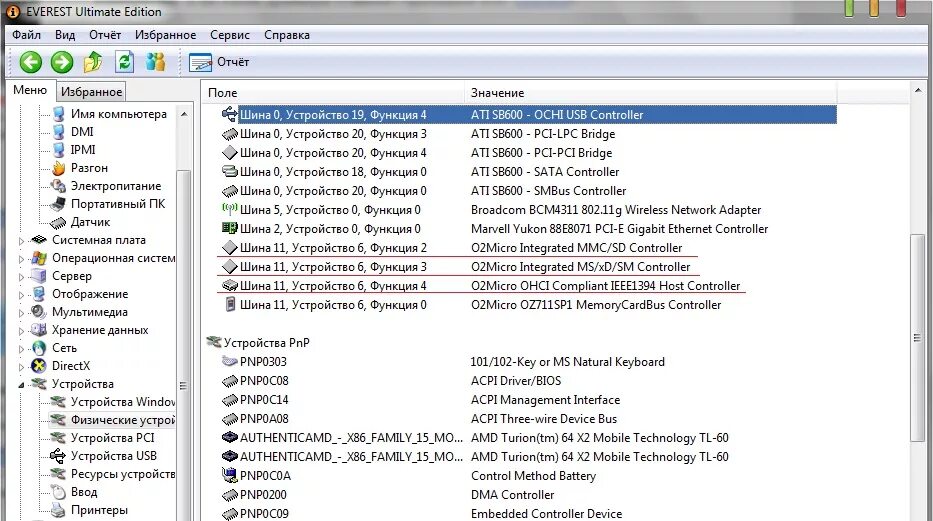Click keyboard icon of PNP0303 row
This screenshot has height=521, width=933.
(x=230, y=361)
